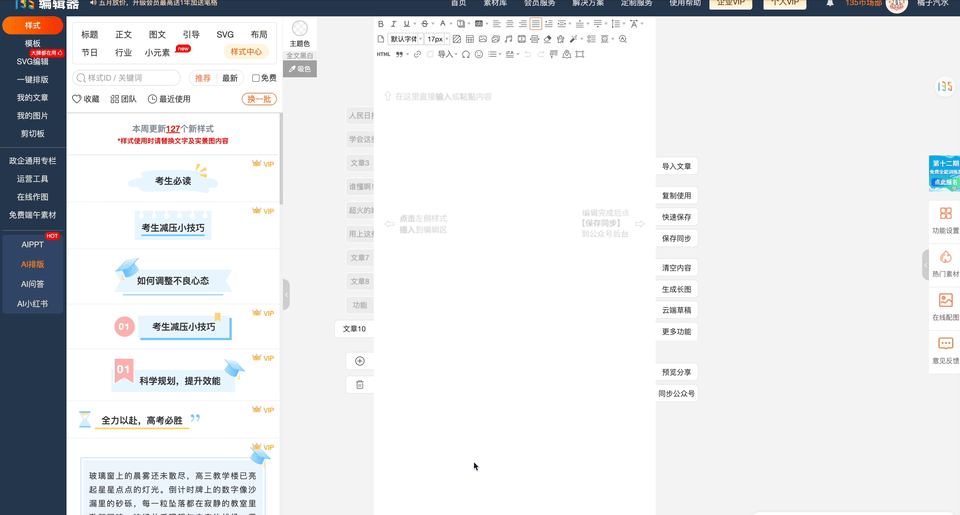
Task: Switch to 标题 style tab
Action: click(x=89, y=34)
